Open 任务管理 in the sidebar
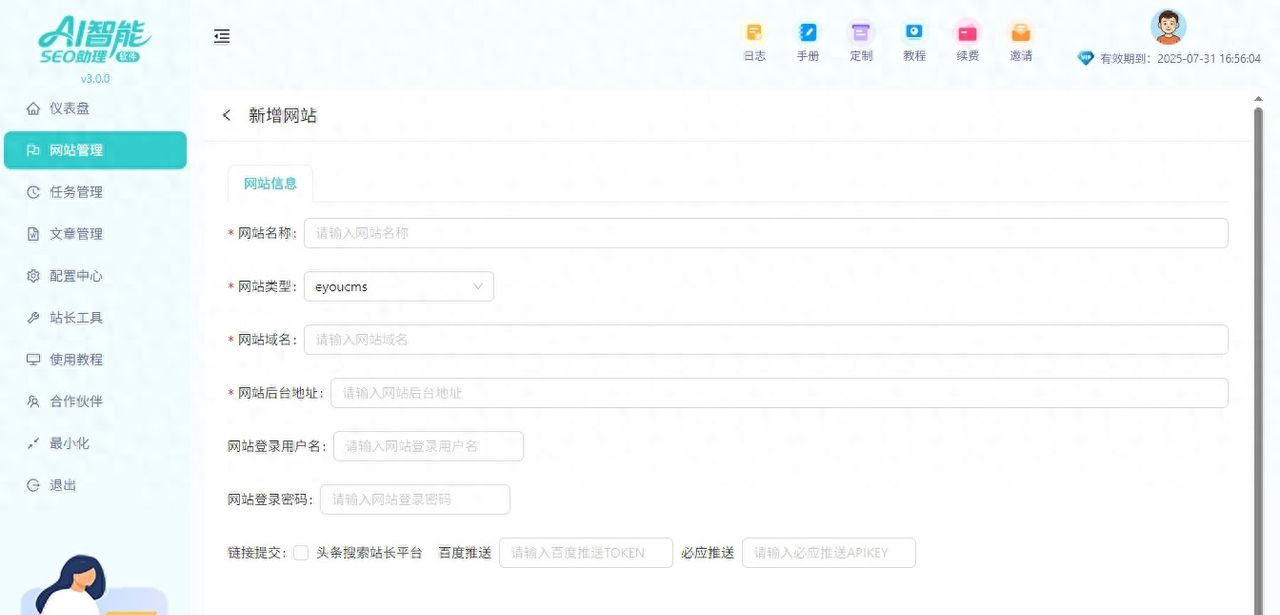Image resolution: width=1280 pixels, height=615 pixels. click(76, 192)
